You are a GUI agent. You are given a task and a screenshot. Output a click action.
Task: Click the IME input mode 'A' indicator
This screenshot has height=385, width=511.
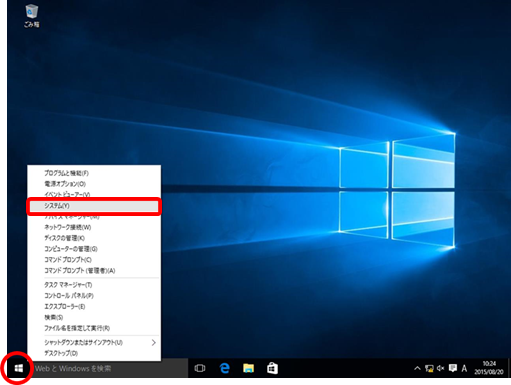click(x=464, y=368)
